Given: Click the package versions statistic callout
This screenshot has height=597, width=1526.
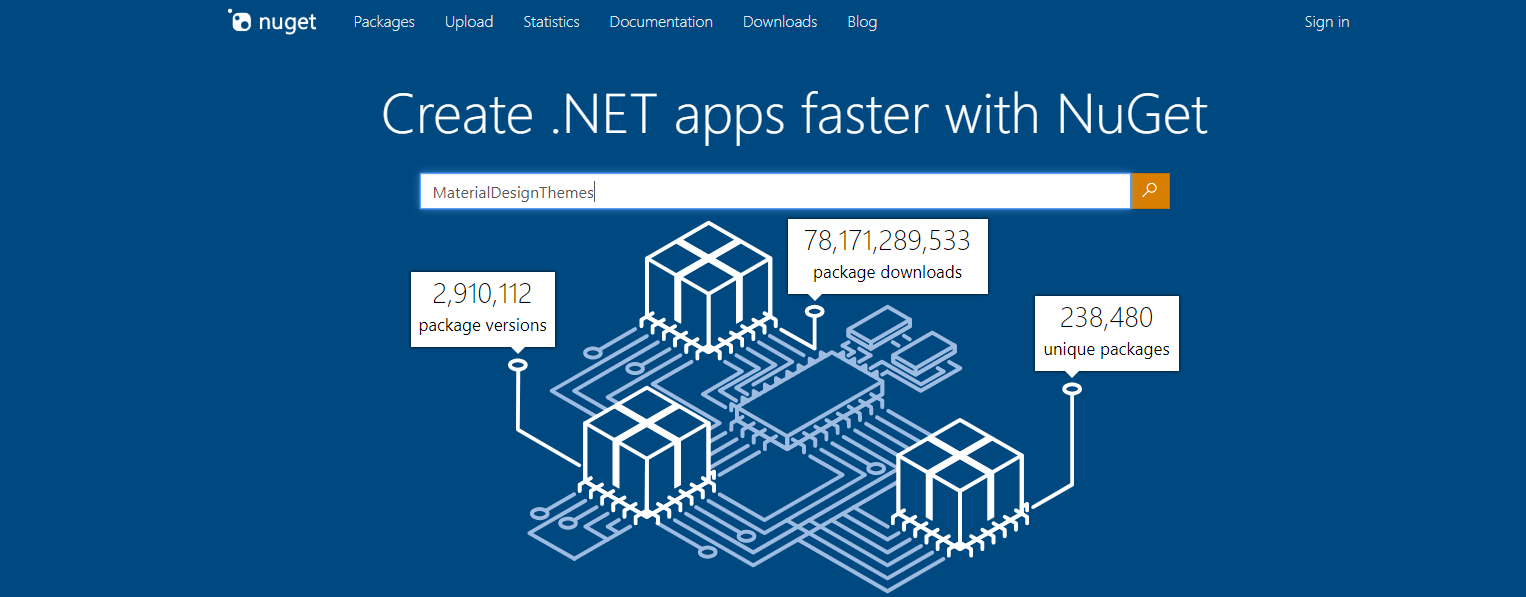Looking at the screenshot, I should click(483, 309).
